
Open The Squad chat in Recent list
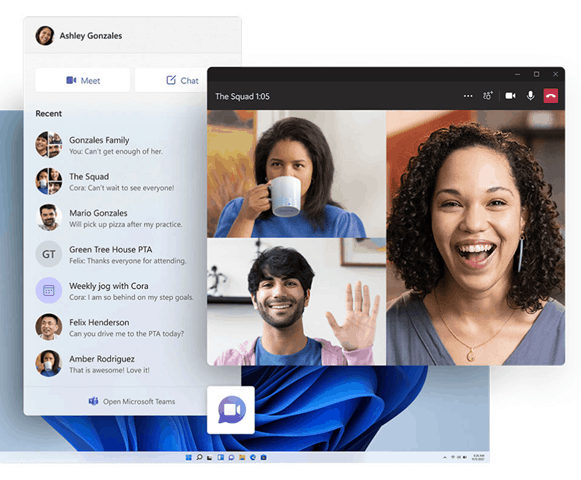(x=115, y=182)
